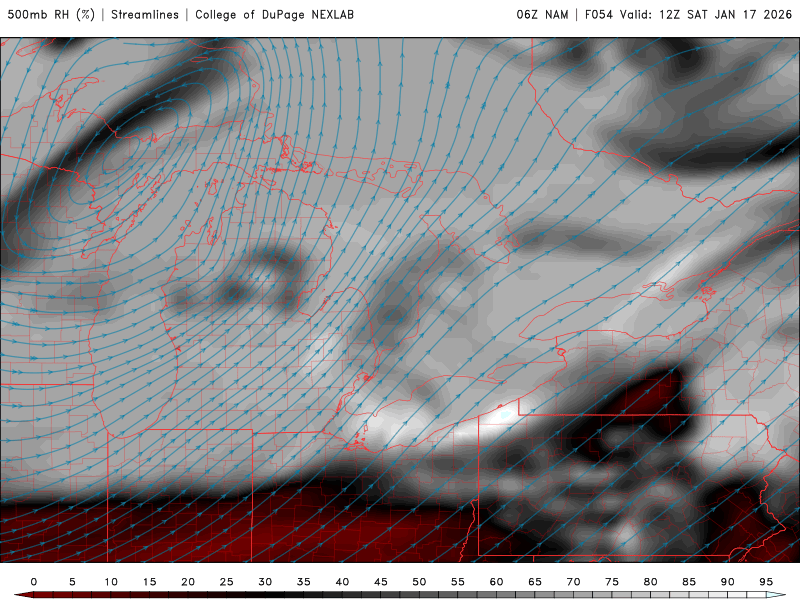Click the "500mb RH (%)" title text
Viewport: 800px width, 600px height.
click(51, 14)
